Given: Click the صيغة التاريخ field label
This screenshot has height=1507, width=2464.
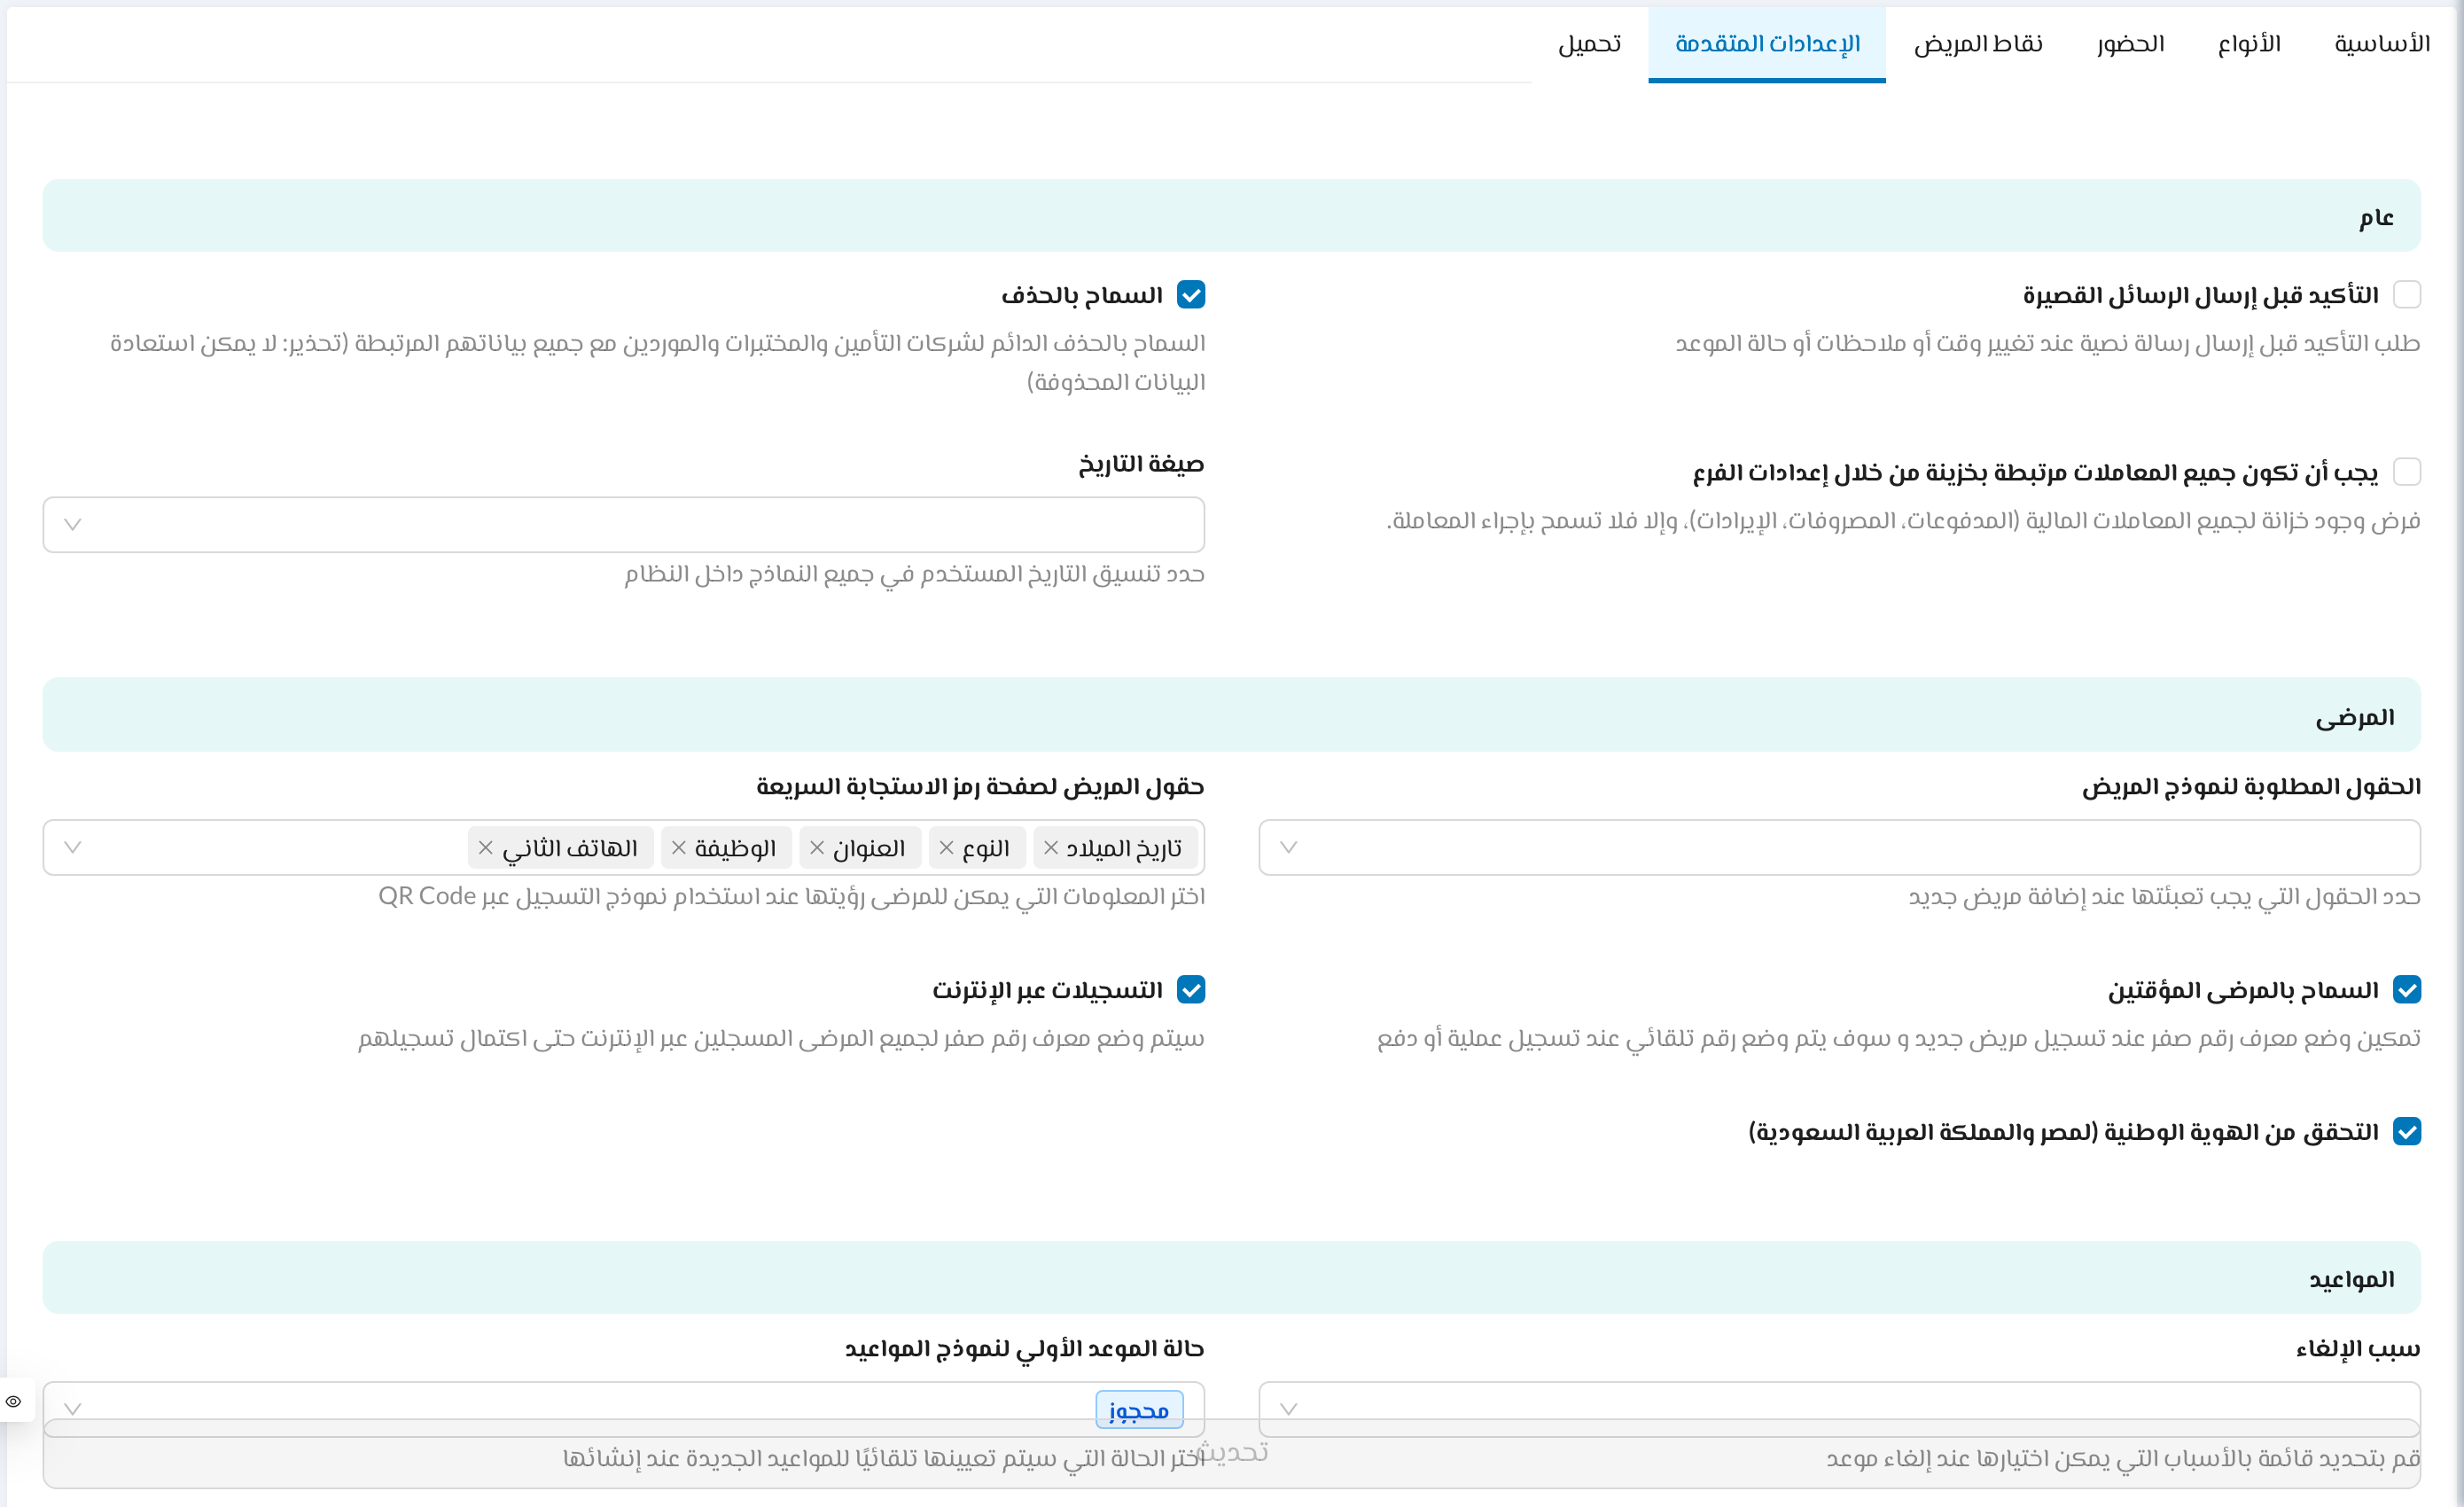Looking at the screenshot, I should [1141, 464].
